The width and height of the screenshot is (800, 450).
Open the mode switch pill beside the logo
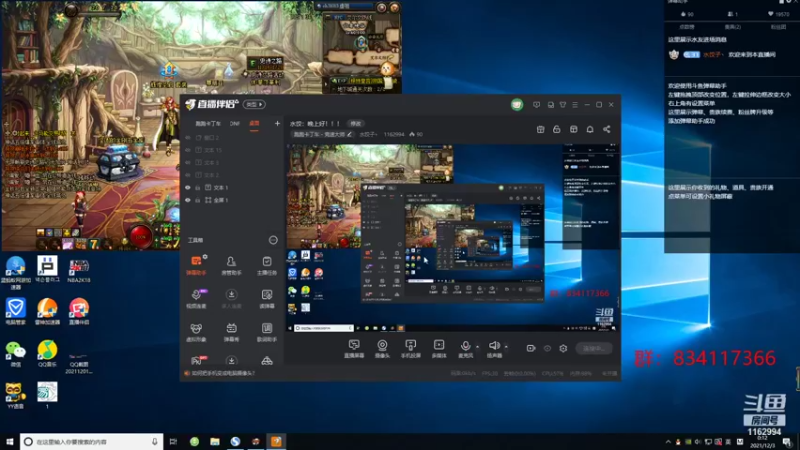[x=254, y=105]
